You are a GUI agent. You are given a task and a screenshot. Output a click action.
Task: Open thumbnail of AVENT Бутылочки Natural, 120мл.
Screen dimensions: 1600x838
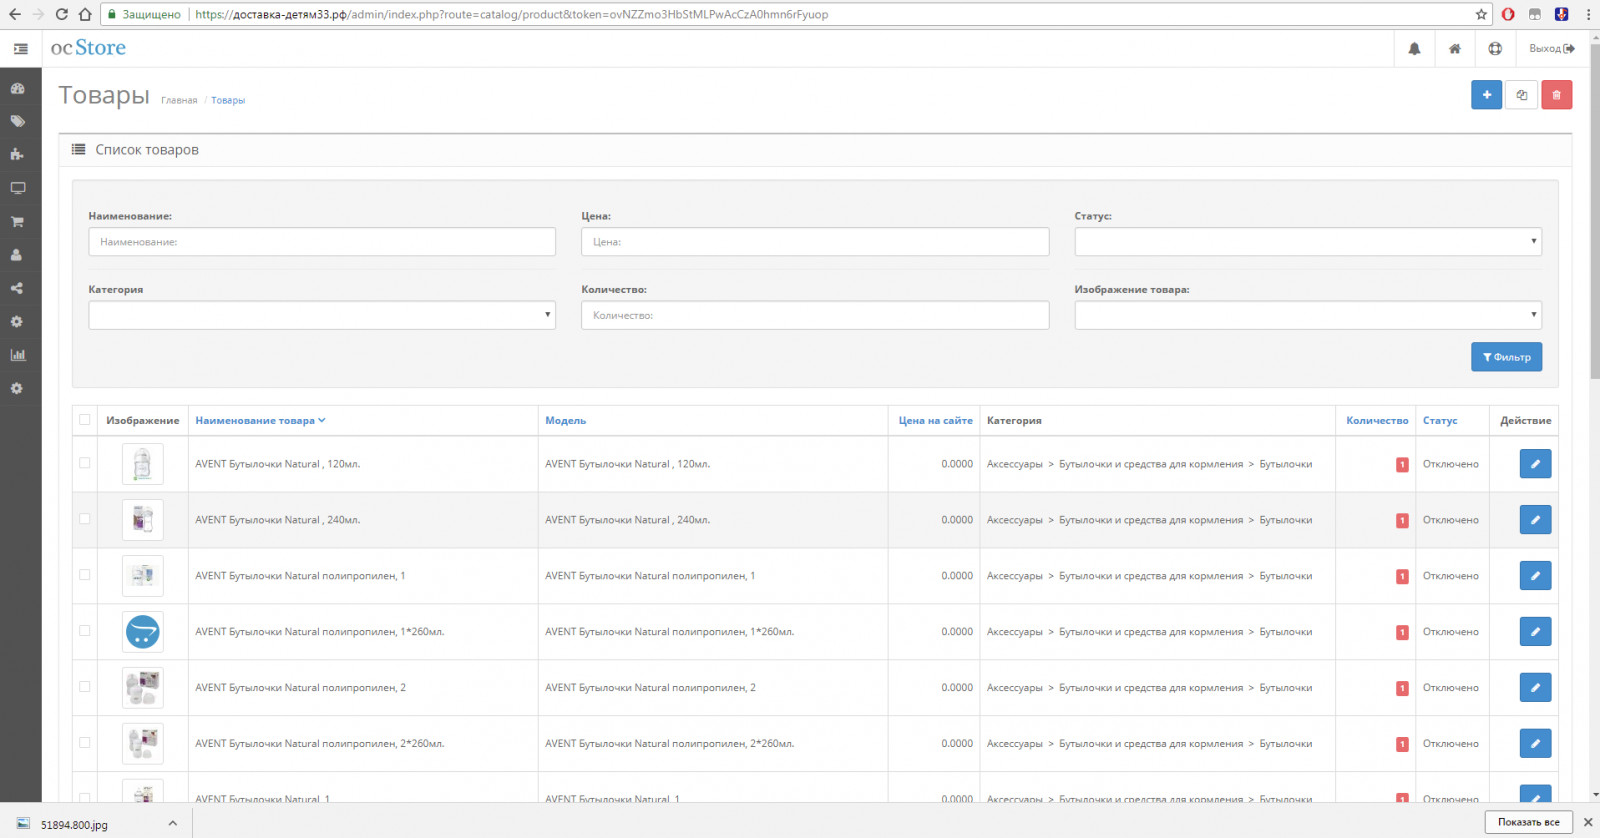tap(142, 464)
